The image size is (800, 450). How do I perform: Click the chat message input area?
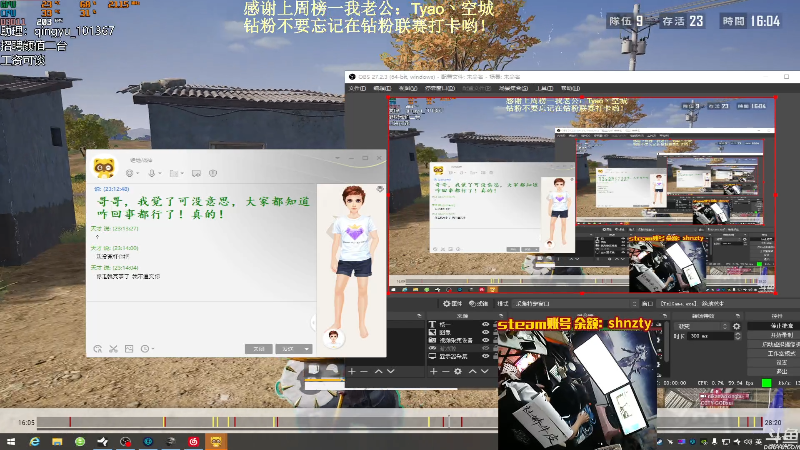pos(201,321)
